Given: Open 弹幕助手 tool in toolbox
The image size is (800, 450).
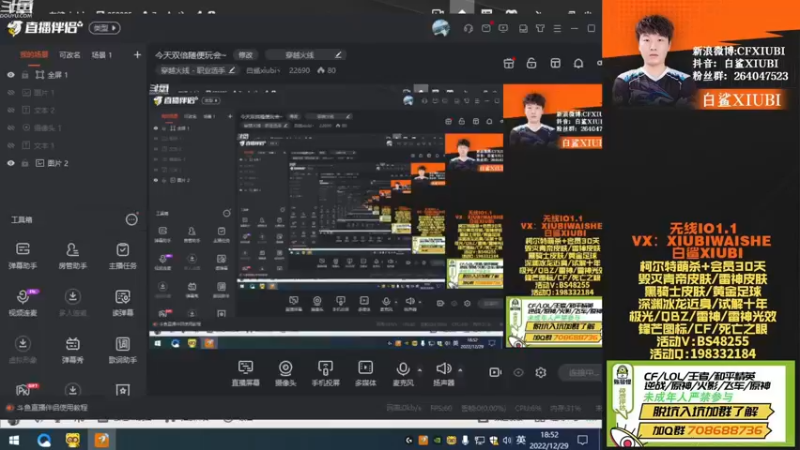Looking at the screenshot, I should tap(23, 255).
